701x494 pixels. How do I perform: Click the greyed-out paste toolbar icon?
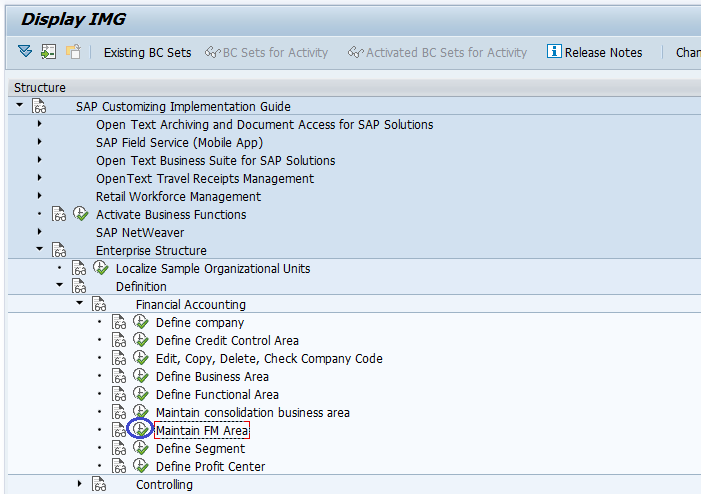pyautogui.click(x=73, y=52)
